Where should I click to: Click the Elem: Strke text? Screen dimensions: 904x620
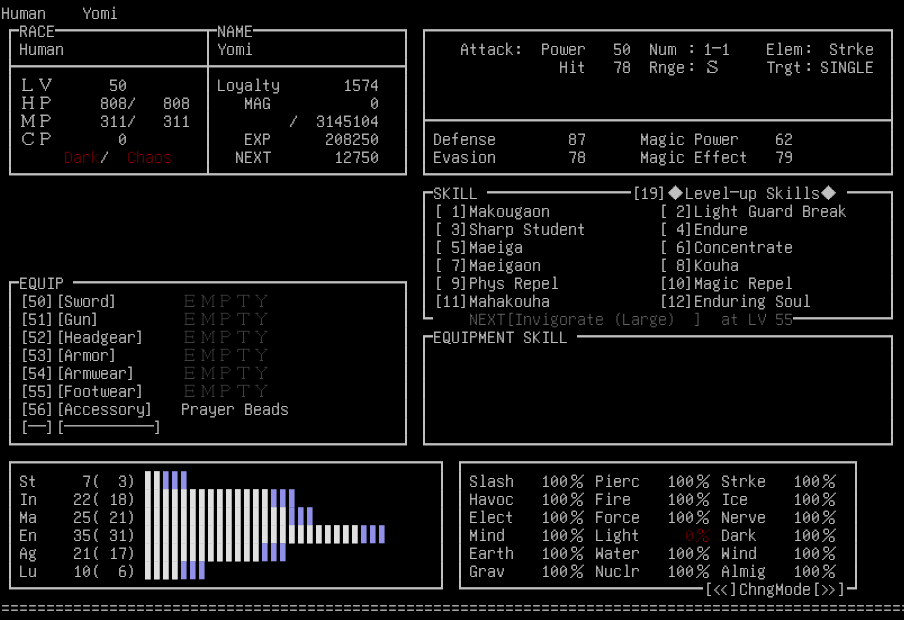tap(820, 50)
